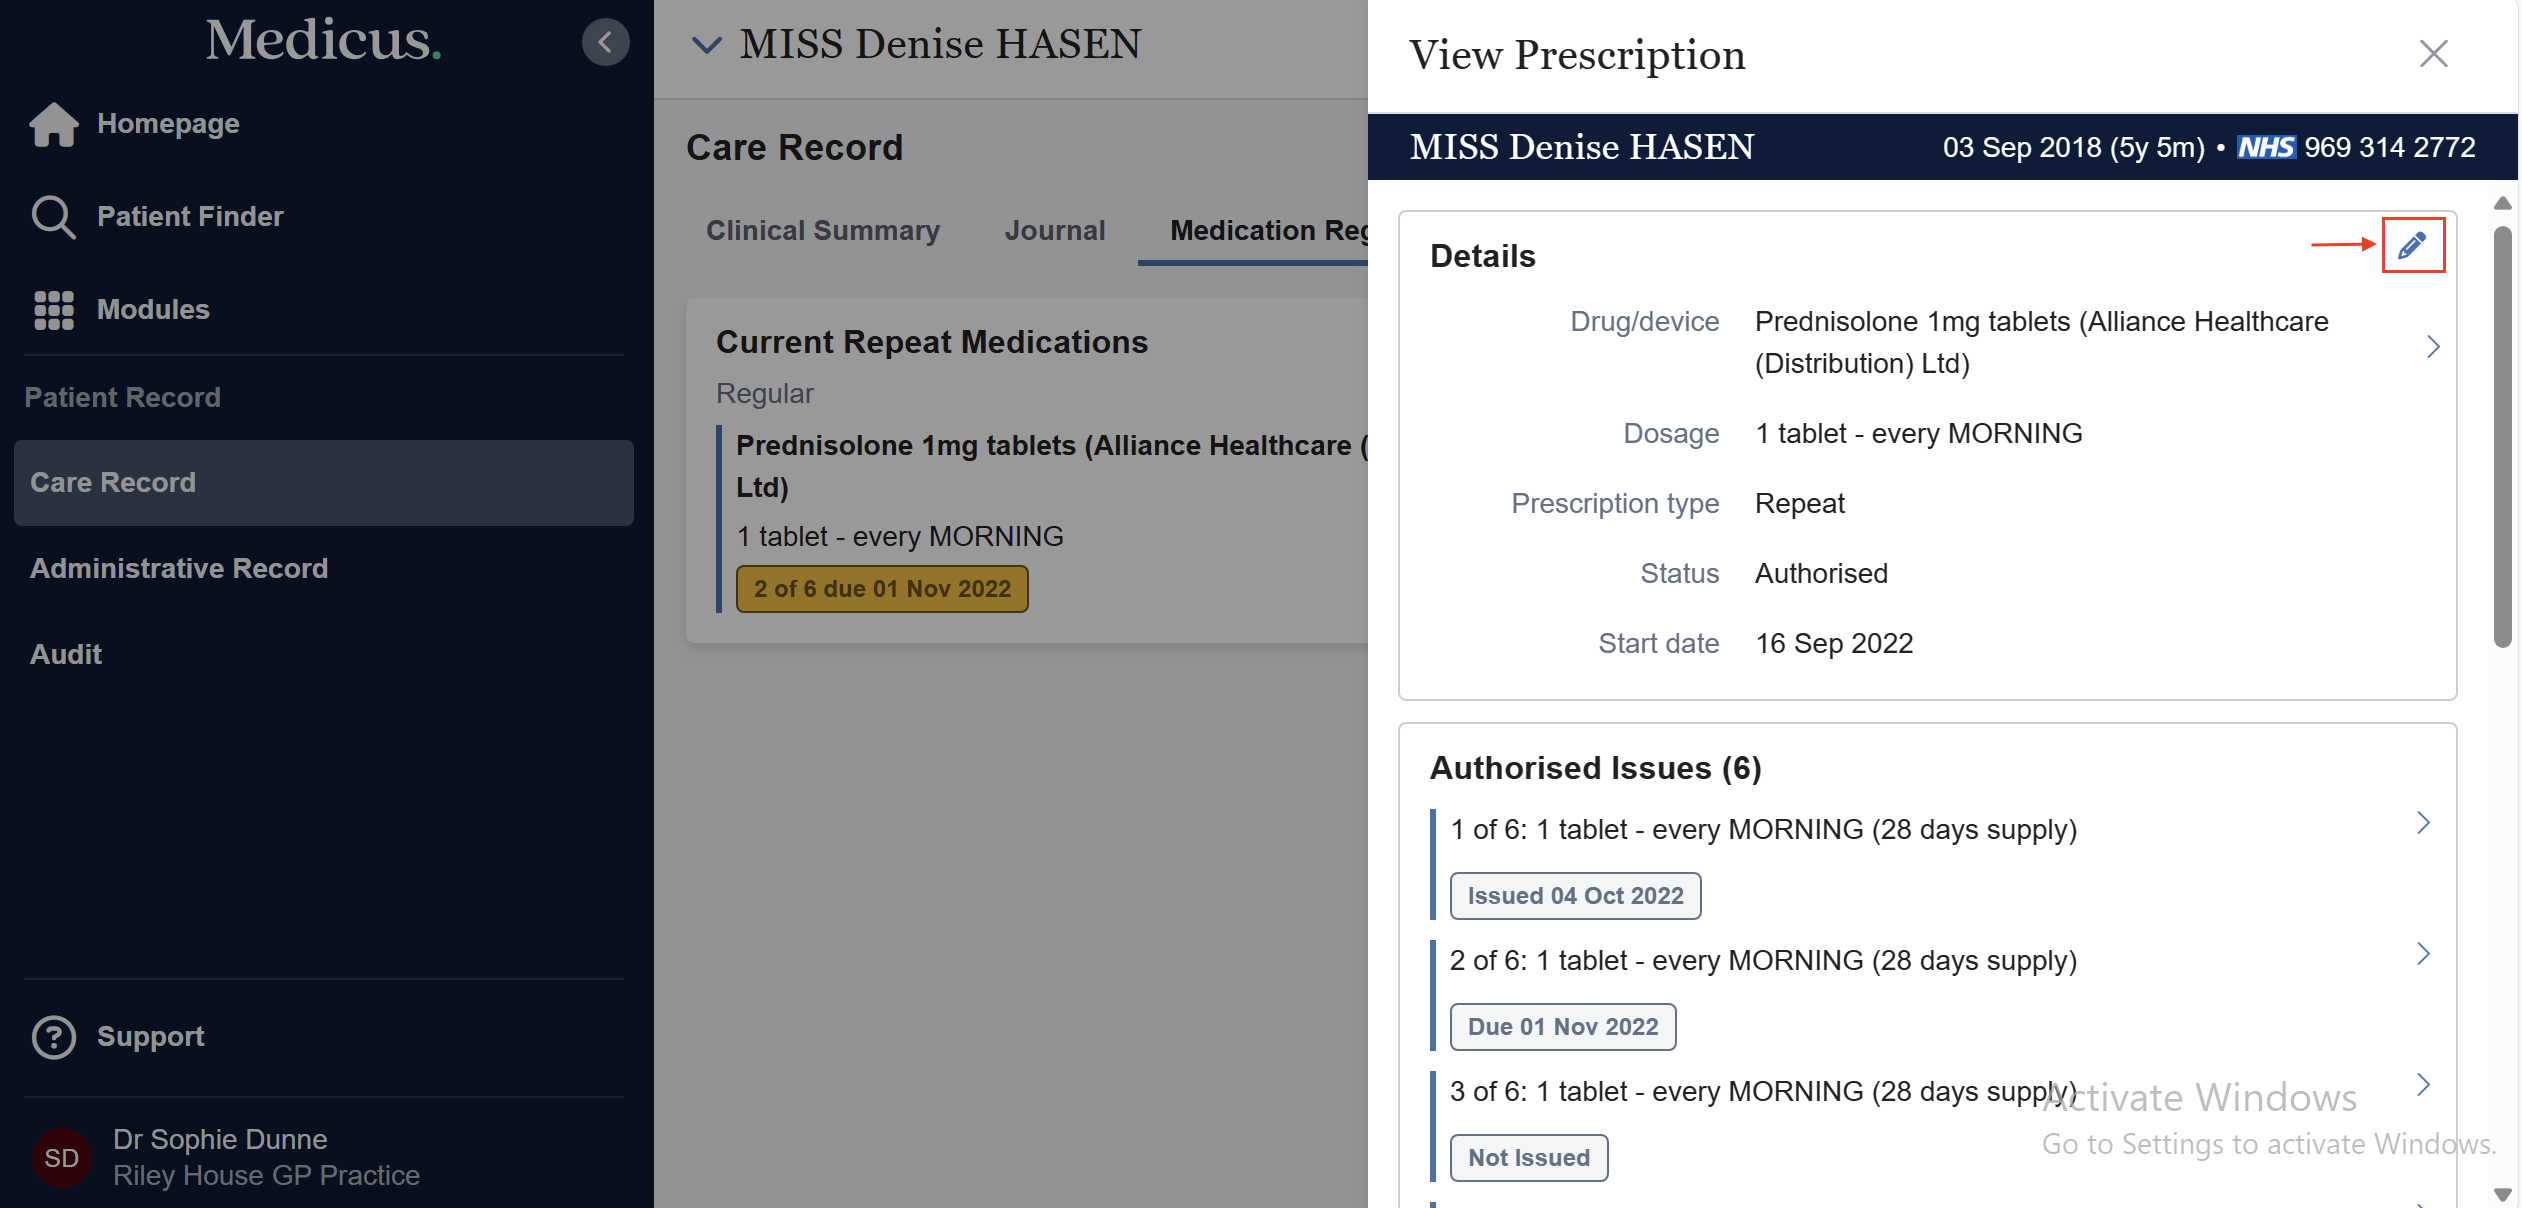Select the Patient Finder magnifier icon
The height and width of the screenshot is (1208, 2522).
(52, 216)
